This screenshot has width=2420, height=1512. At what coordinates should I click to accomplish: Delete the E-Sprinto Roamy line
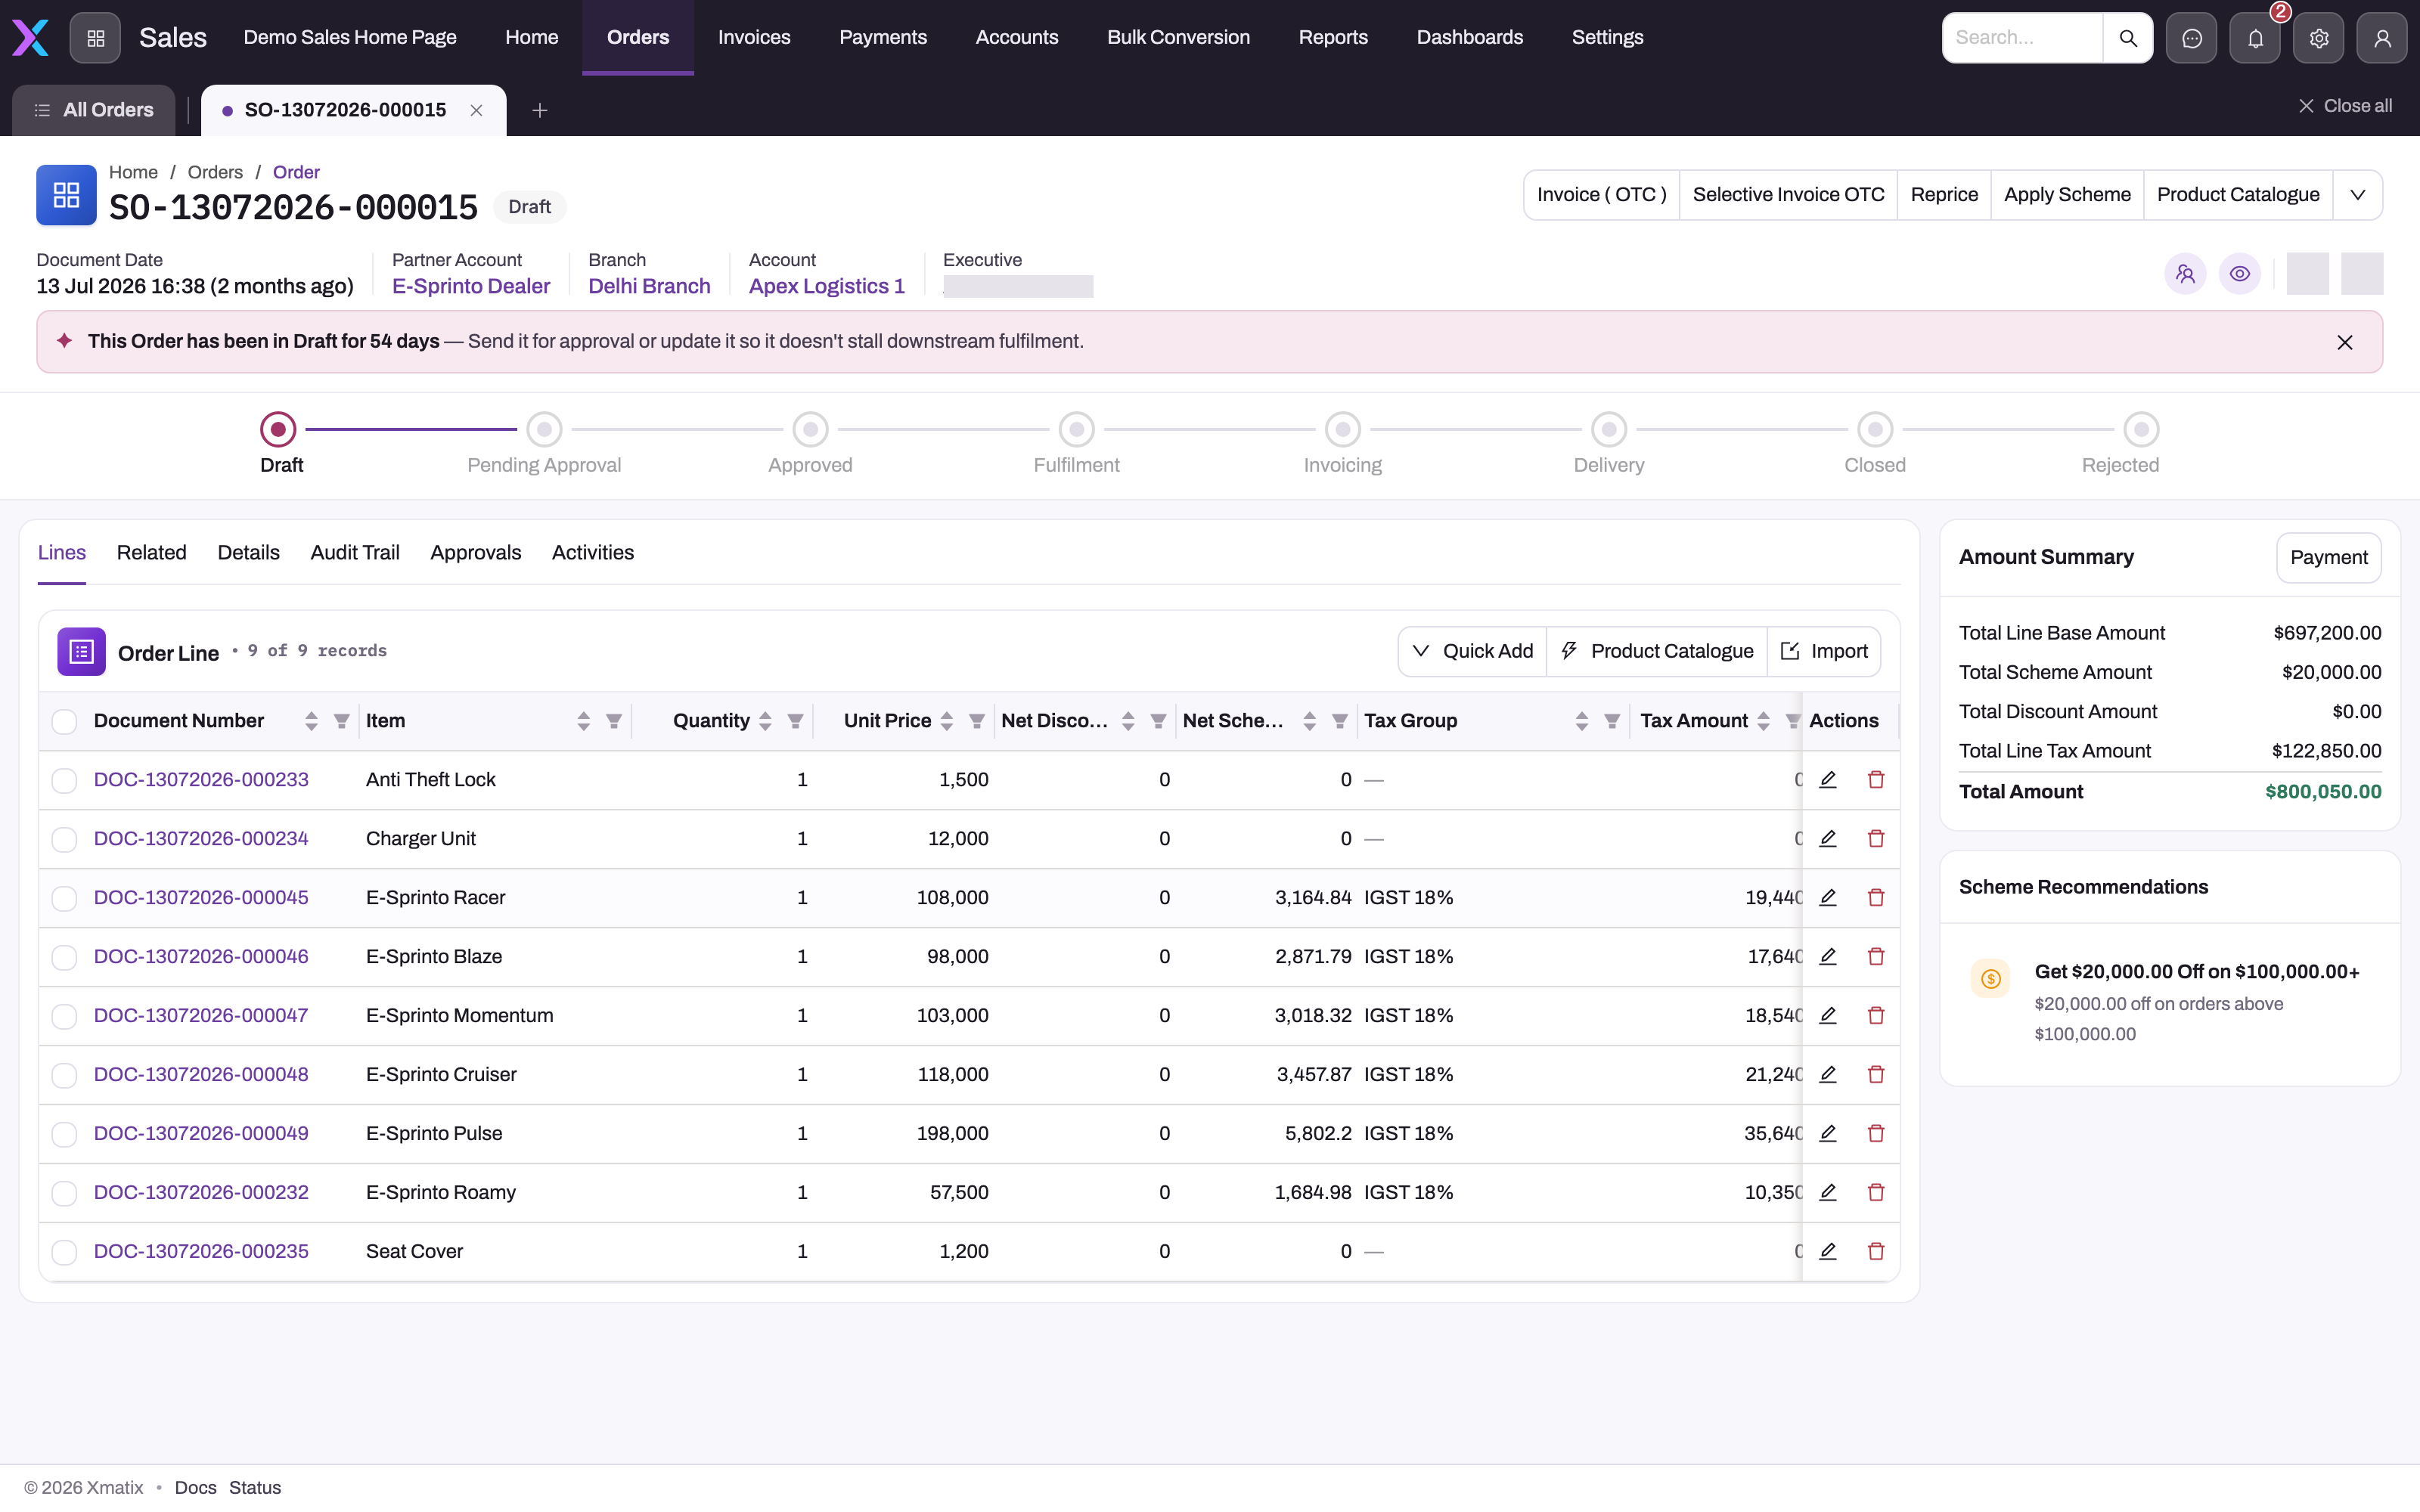(x=1875, y=1192)
